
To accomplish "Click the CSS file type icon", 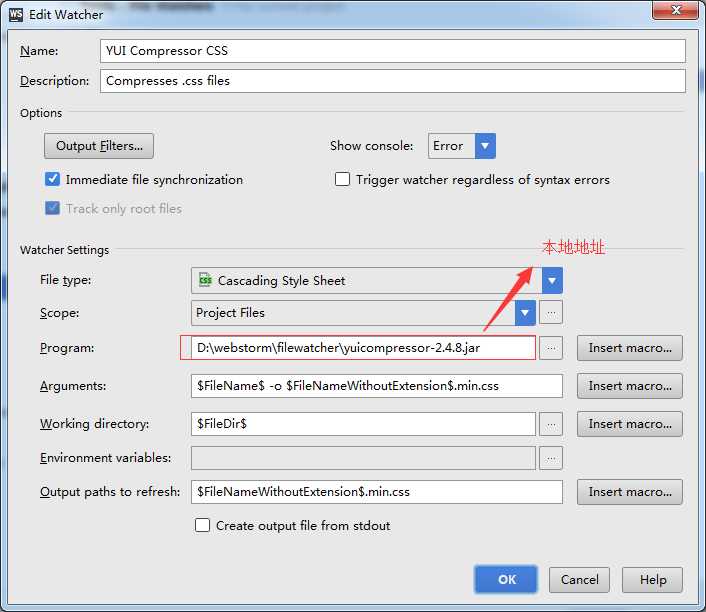I will 205,280.
